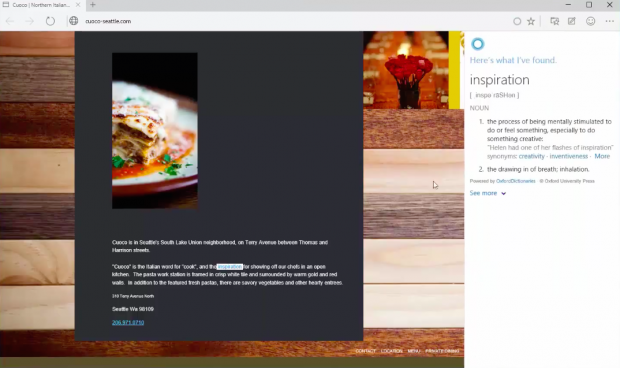Click the Forward navigation arrow
Viewport: 620px width, 368px height.
pos(30,21)
